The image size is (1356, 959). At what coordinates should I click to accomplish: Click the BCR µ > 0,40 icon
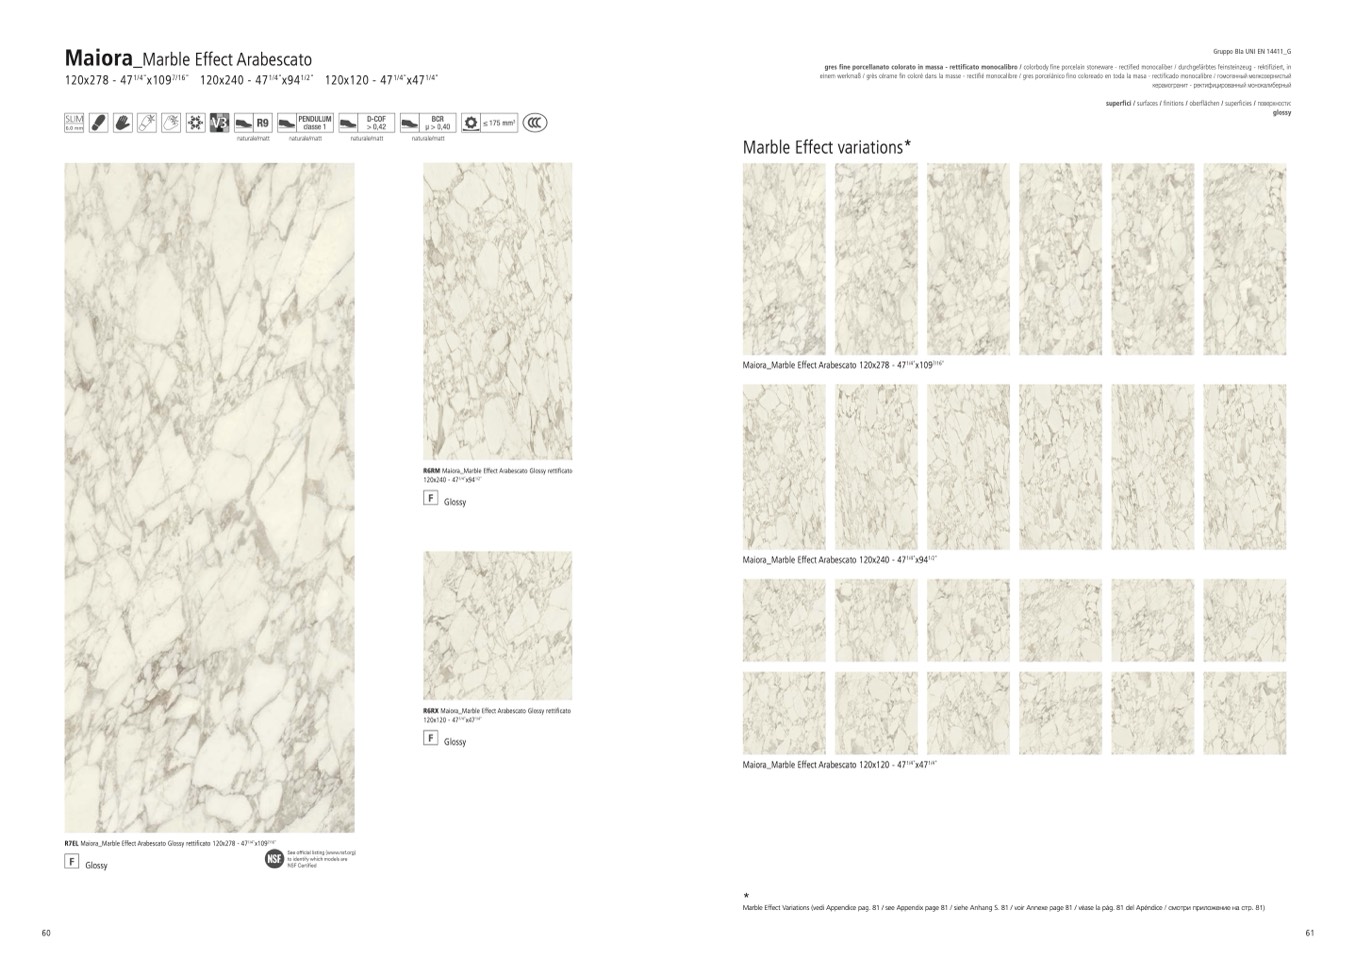pos(428,123)
